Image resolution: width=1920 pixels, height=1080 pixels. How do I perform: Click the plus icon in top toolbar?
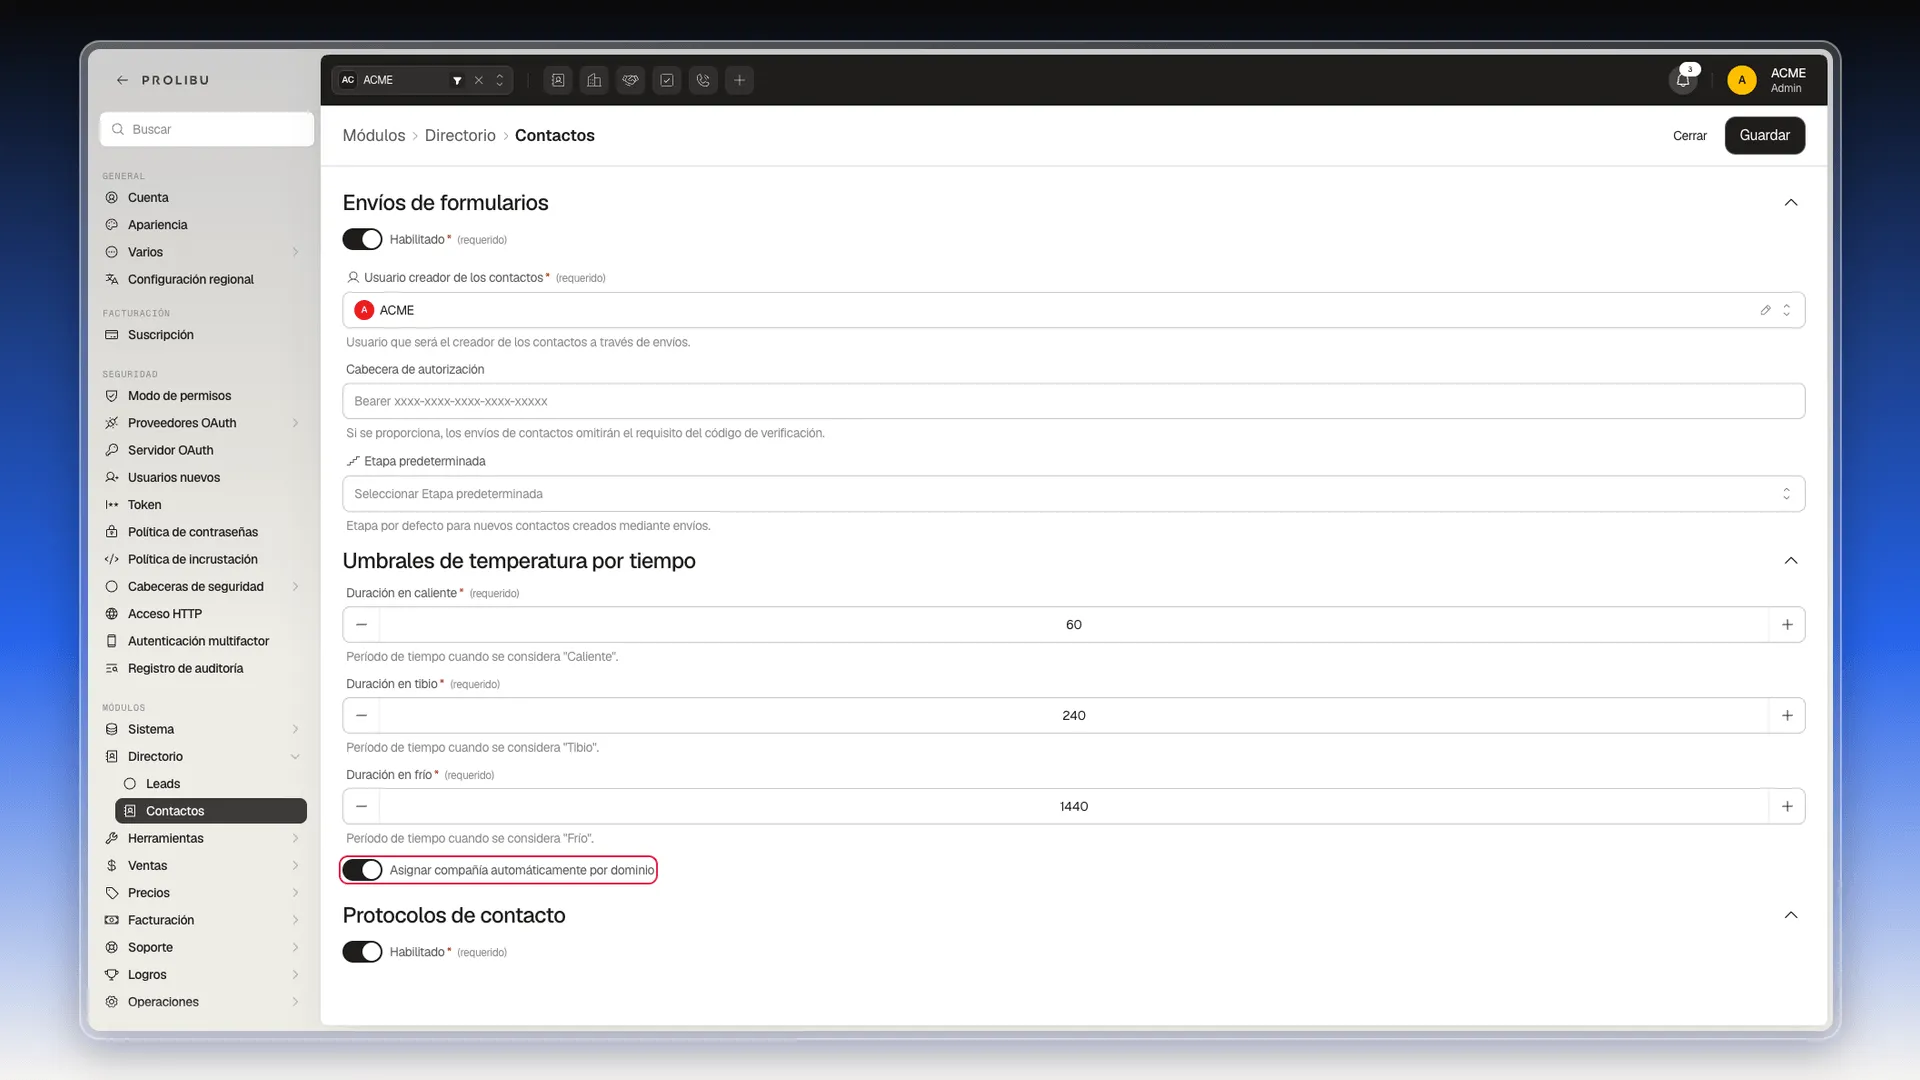[739, 80]
